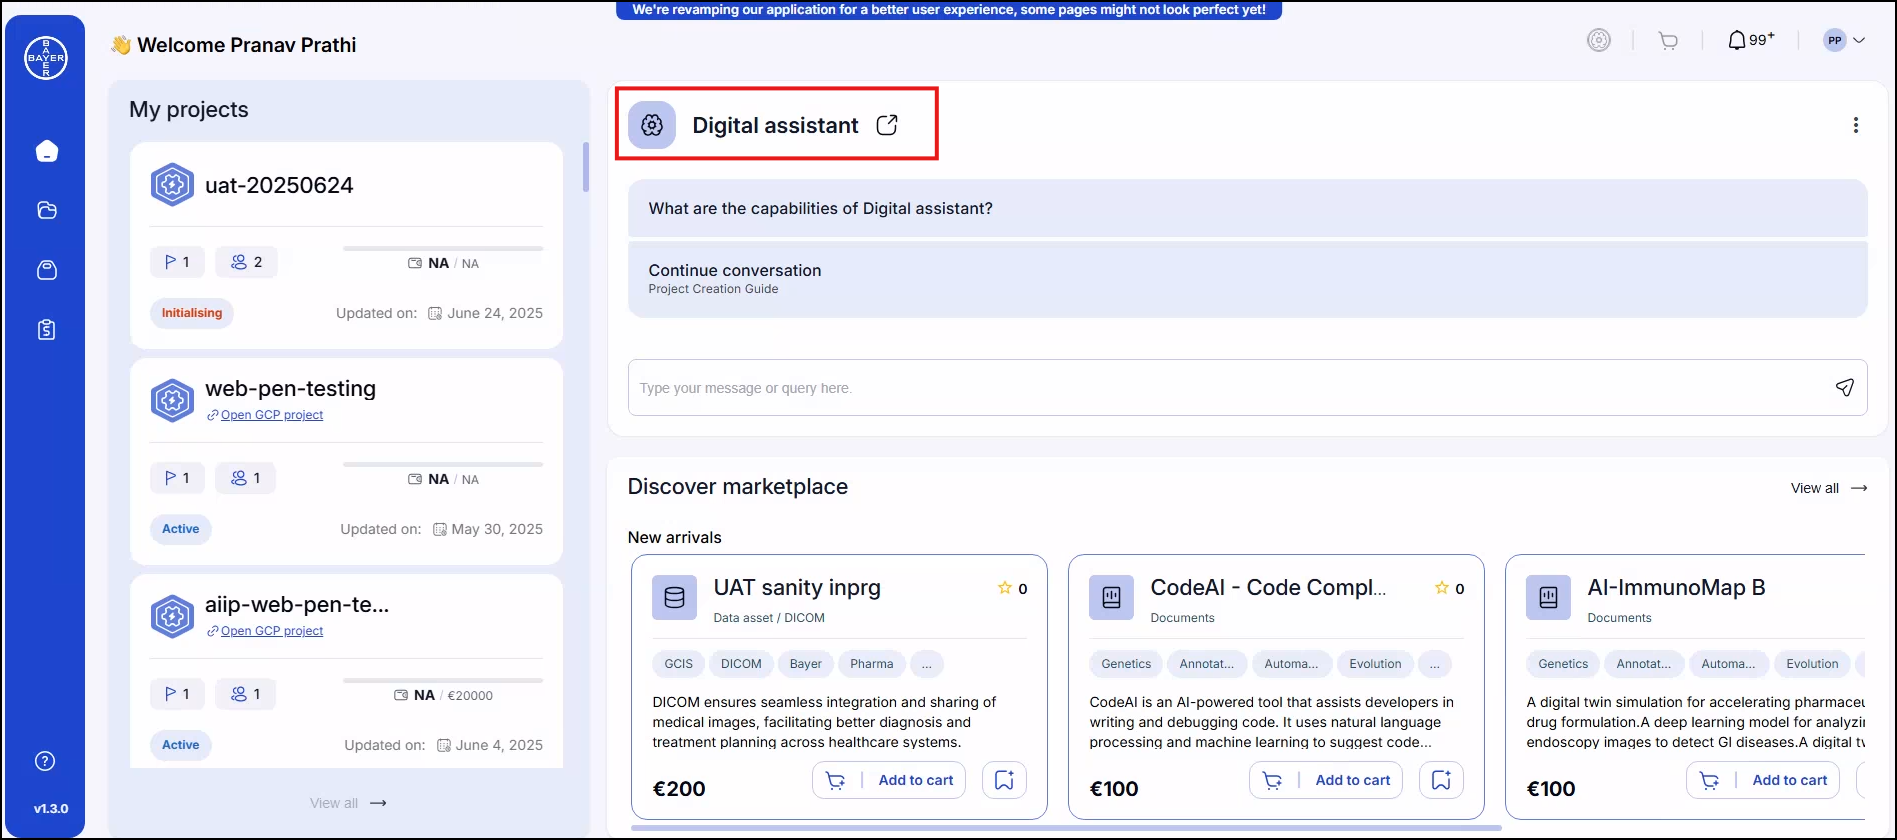The image size is (1897, 840).
Task: Click Open GCP project under aiip-web-pen-te...
Action: [x=265, y=631]
